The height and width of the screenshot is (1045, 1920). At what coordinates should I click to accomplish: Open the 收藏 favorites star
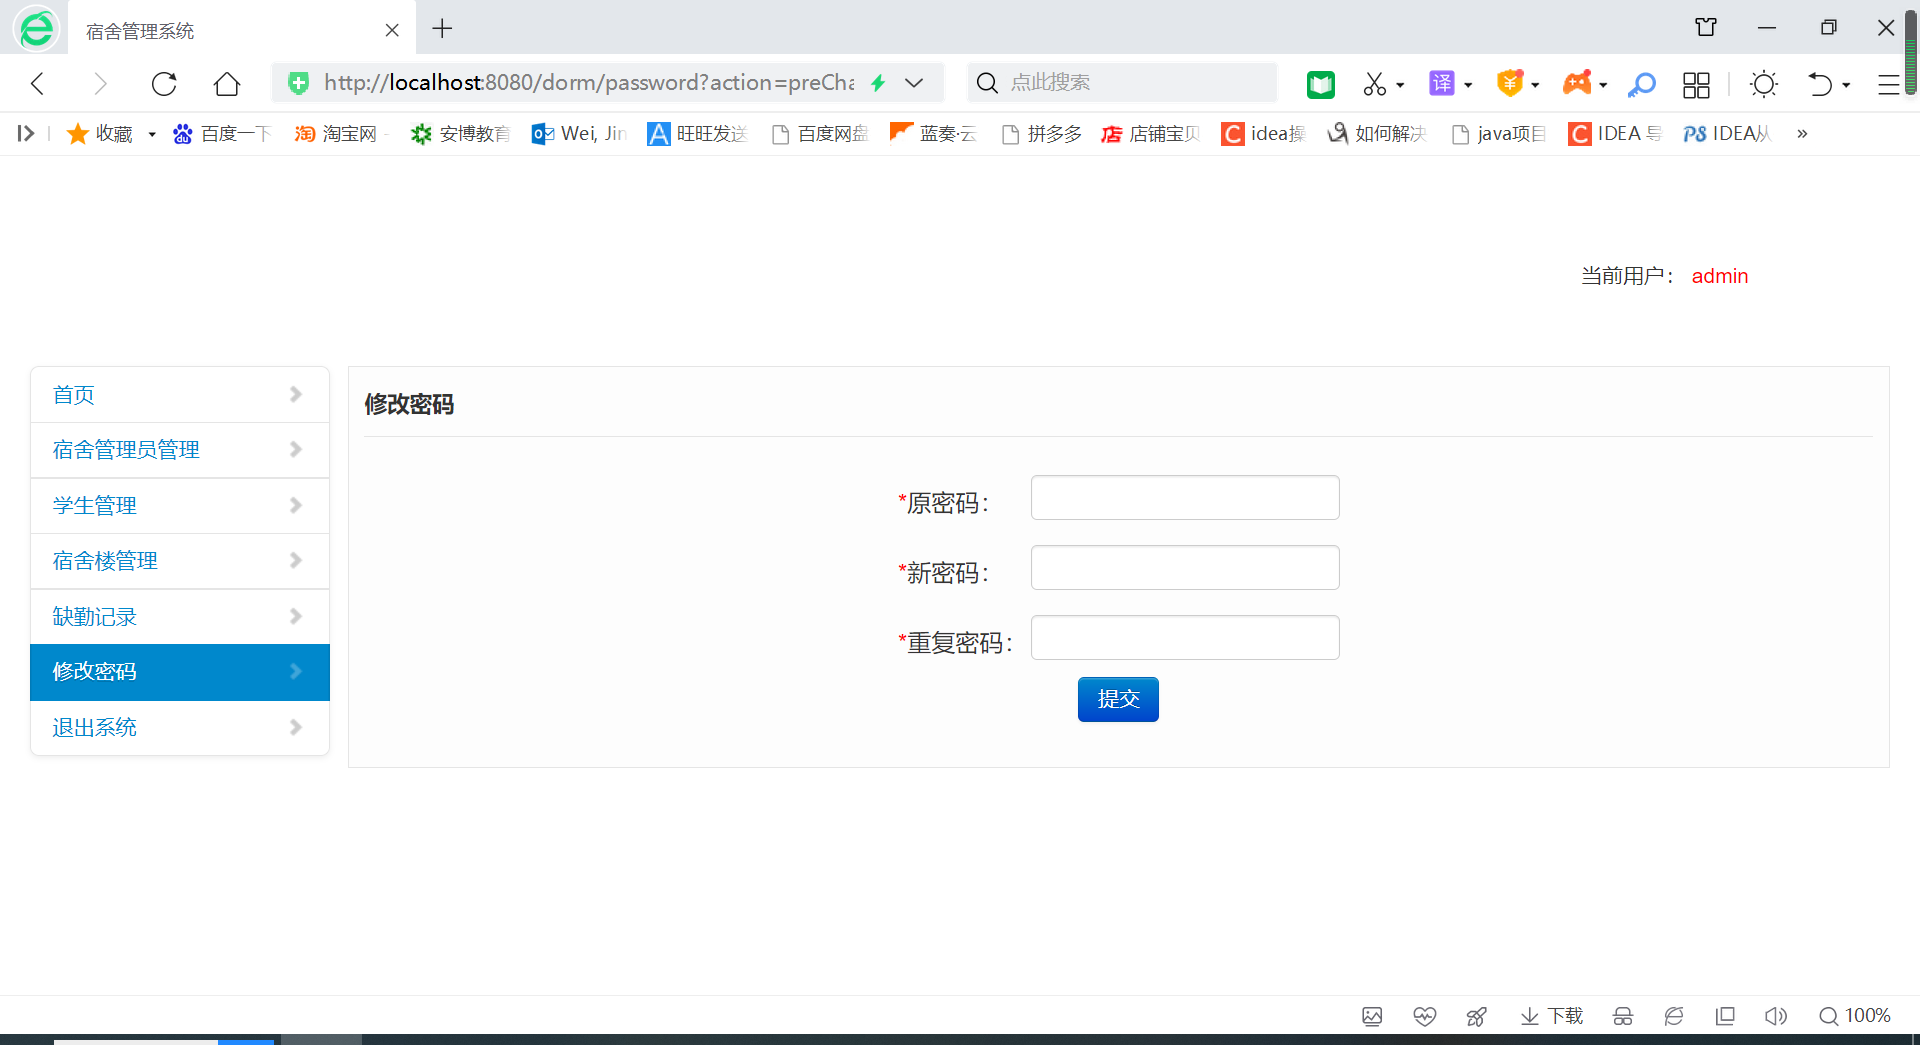(99, 133)
